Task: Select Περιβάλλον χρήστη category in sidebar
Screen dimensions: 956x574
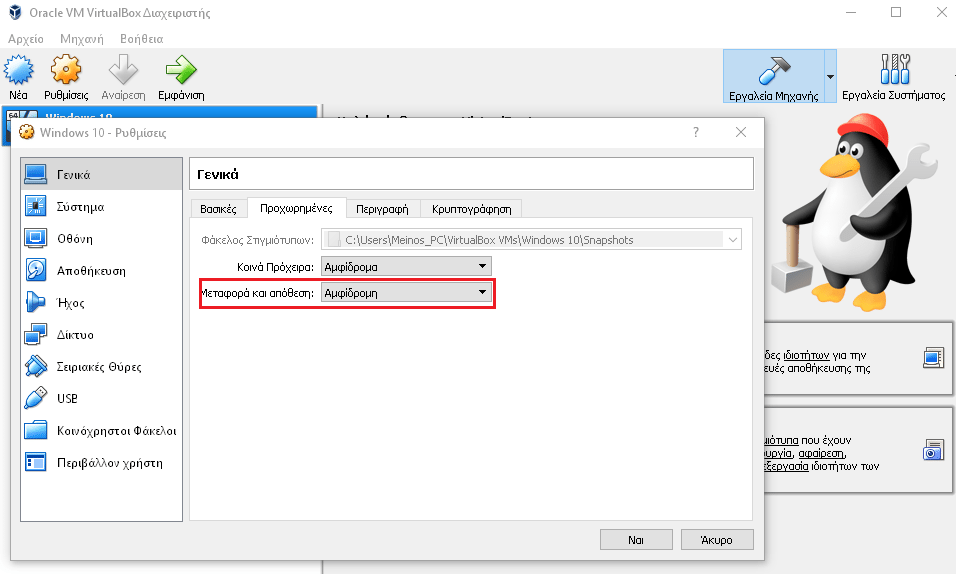Action: [x=101, y=462]
